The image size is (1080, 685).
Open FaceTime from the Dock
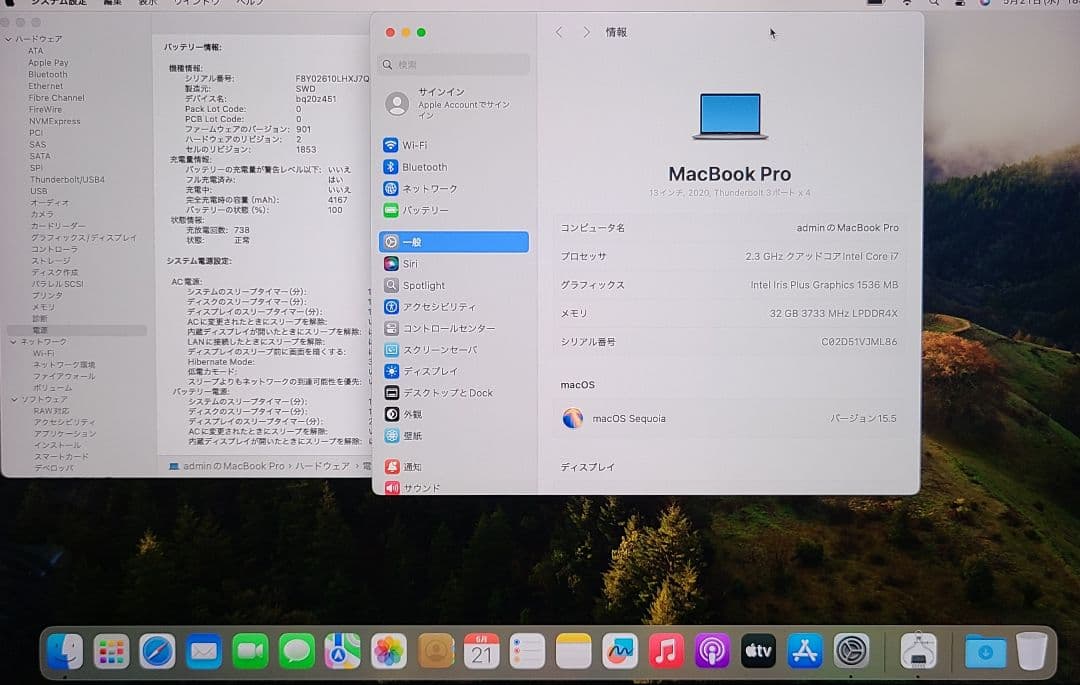pyautogui.click(x=250, y=651)
